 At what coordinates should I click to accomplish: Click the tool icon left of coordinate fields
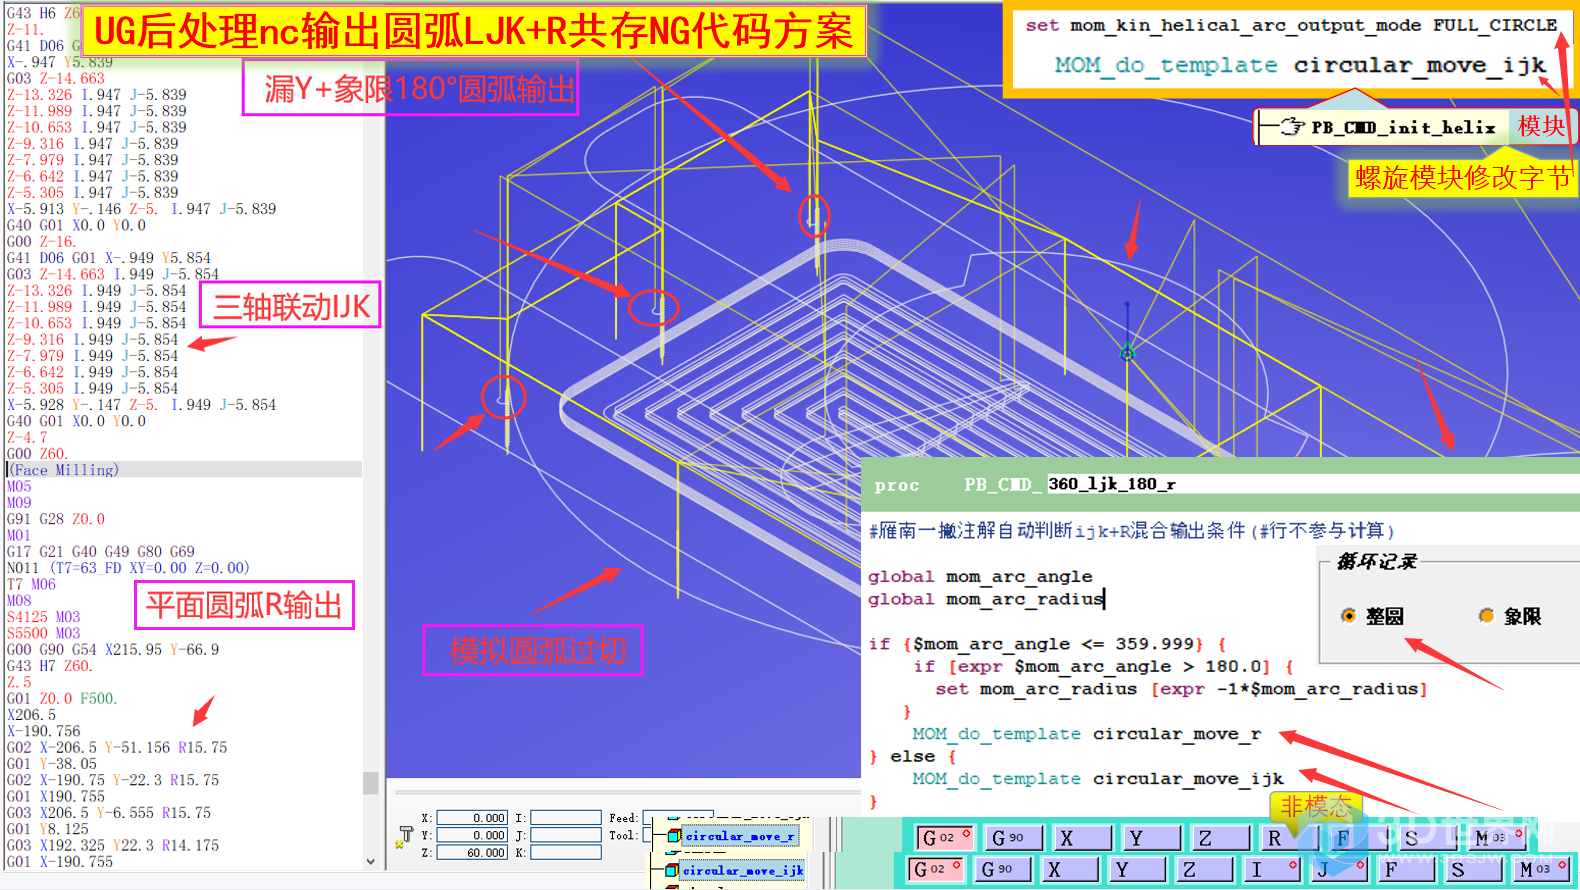coord(405,836)
